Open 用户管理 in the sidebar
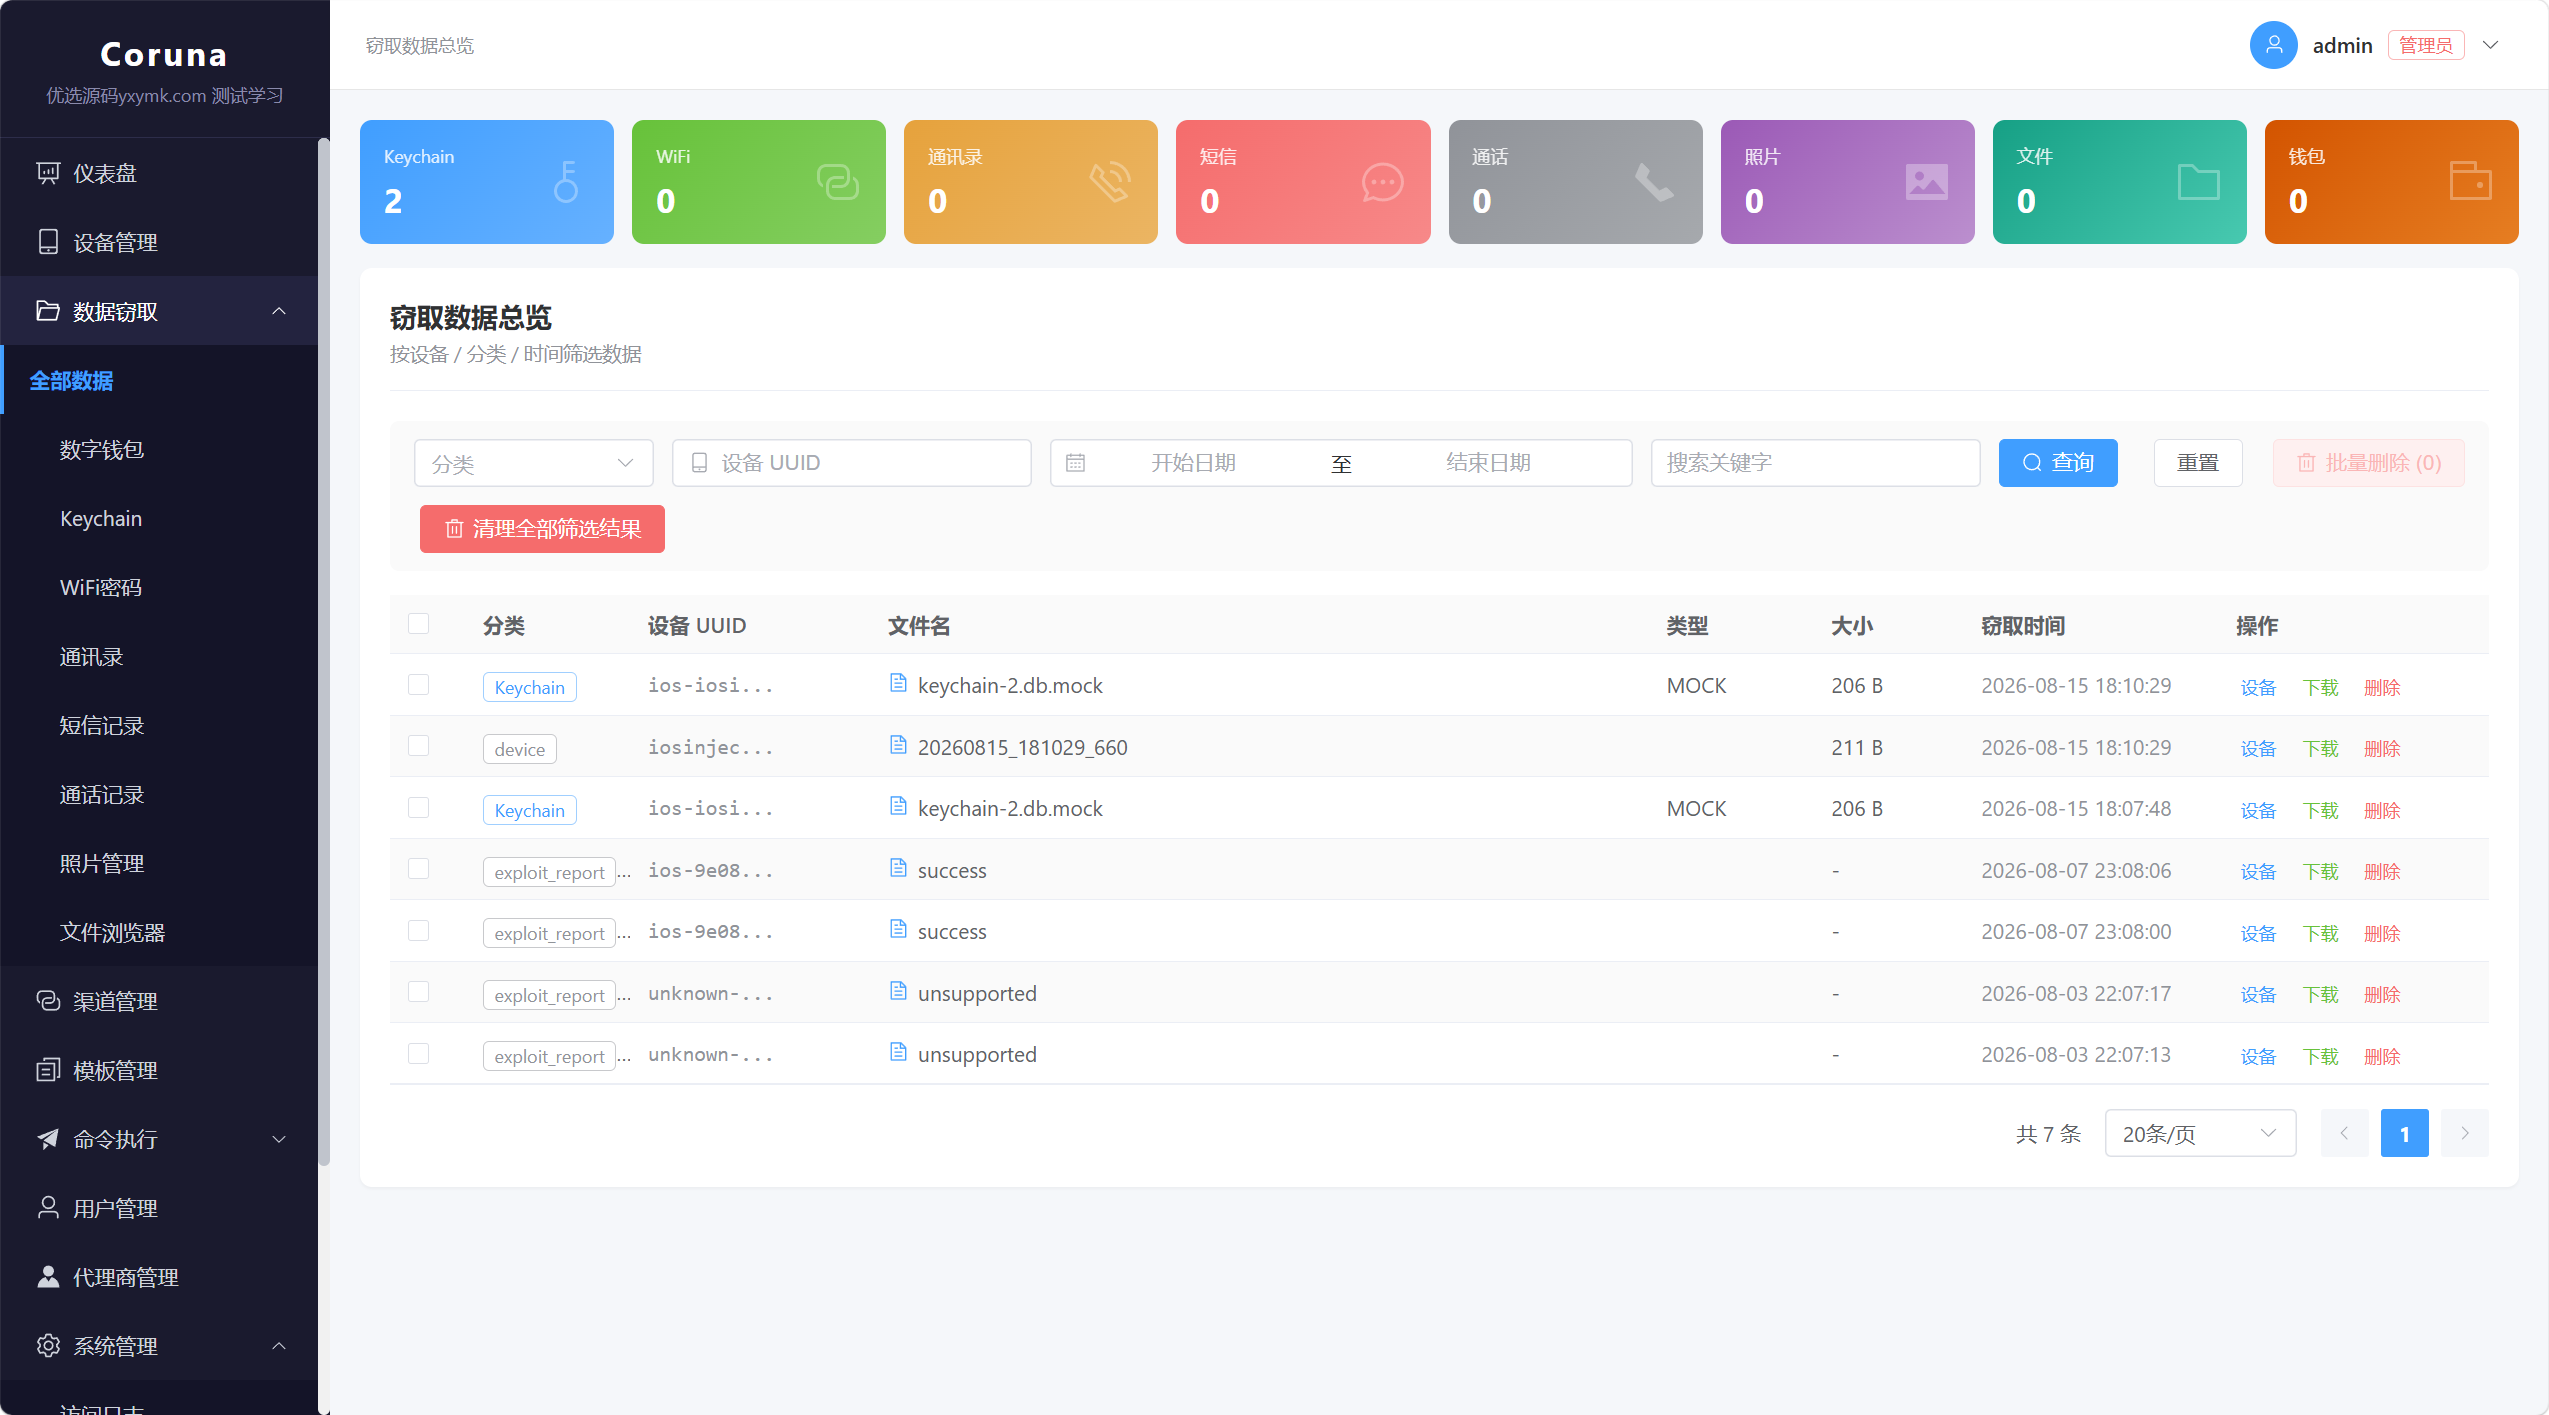 pos(159,1208)
